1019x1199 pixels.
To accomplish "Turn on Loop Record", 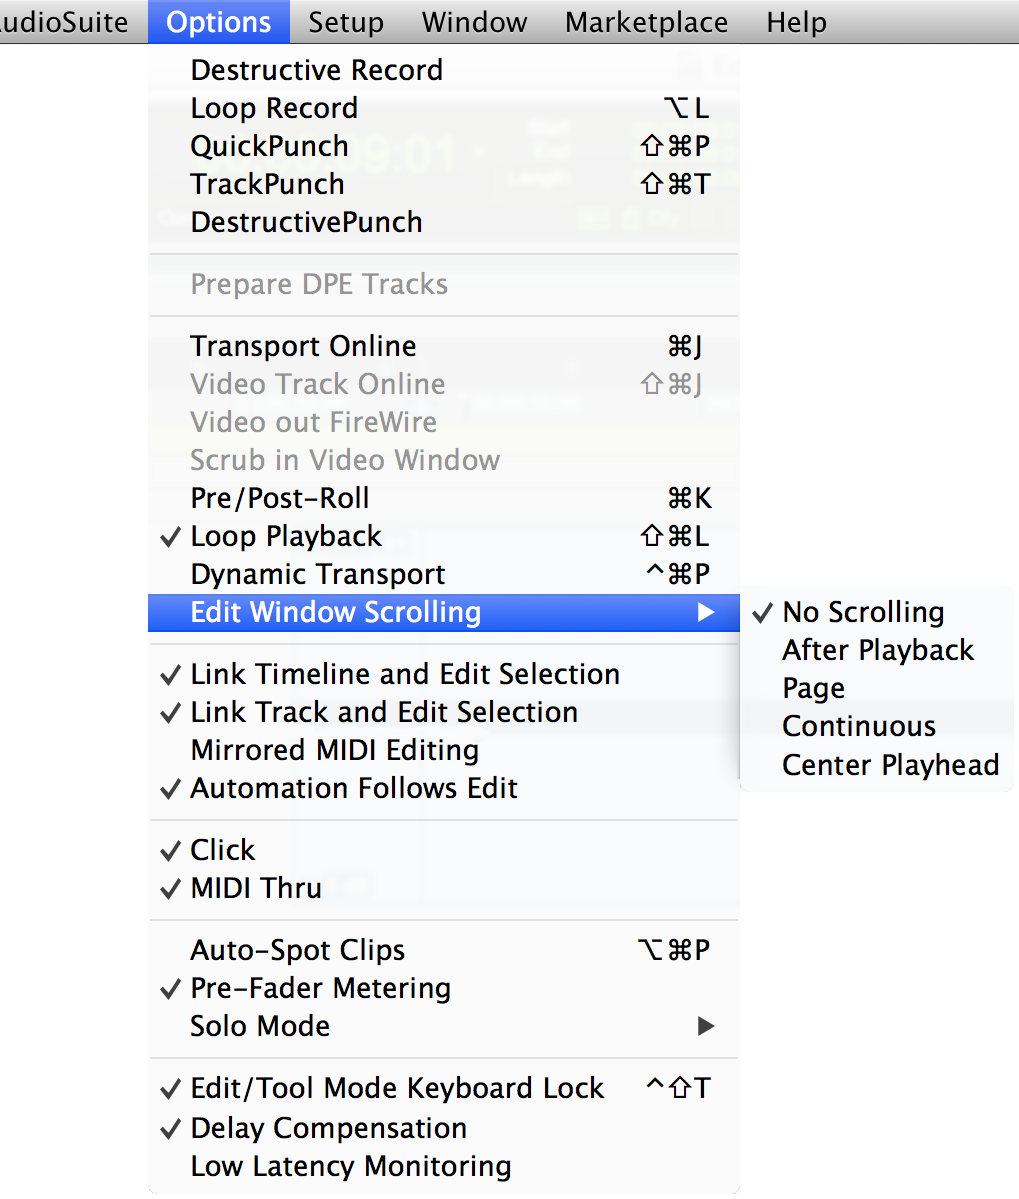I will click(273, 108).
